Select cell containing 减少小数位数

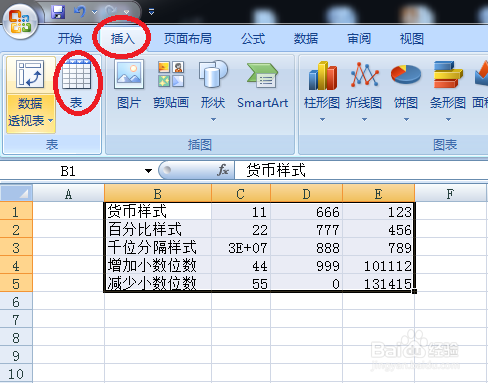tap(158, 283)
